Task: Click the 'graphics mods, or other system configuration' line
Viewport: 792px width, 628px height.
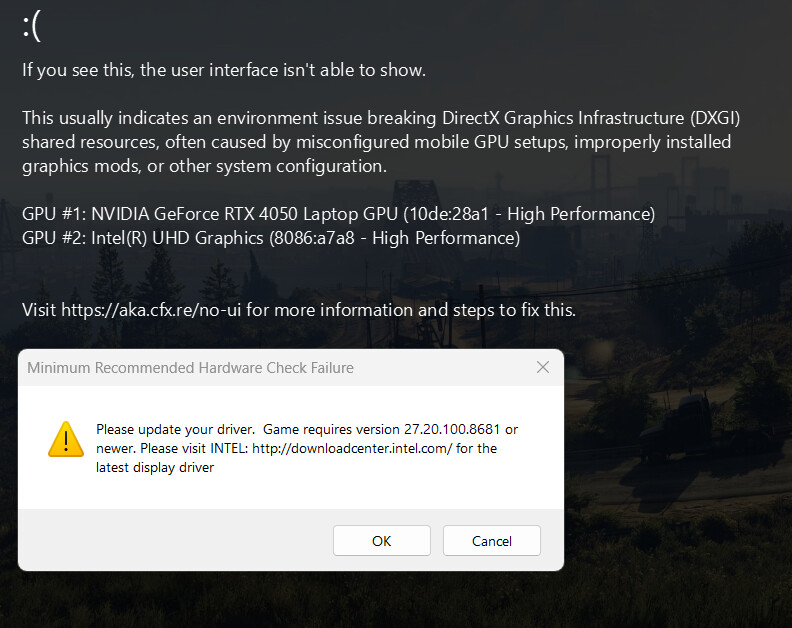Action: pos(204,166)
